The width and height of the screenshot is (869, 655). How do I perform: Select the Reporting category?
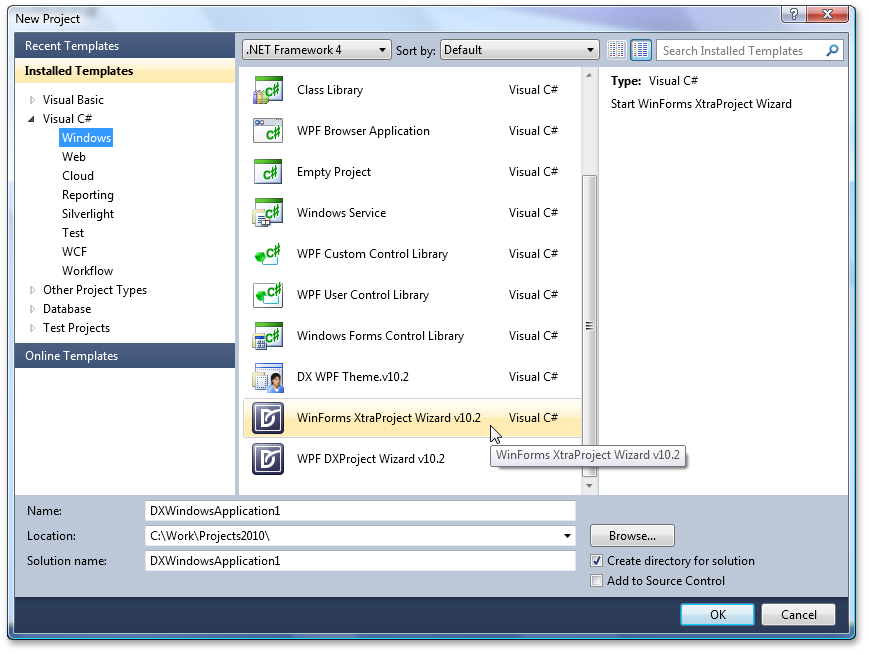tap(88, 195)
